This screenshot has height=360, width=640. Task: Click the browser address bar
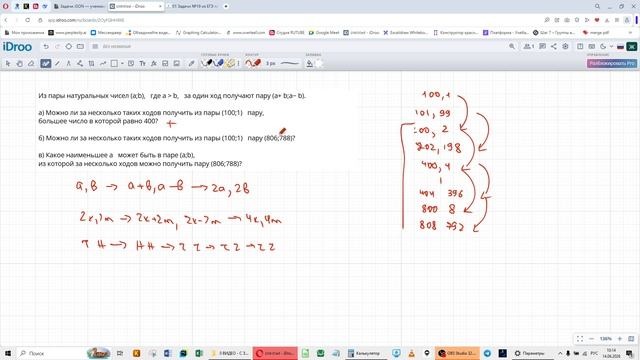coord(286,20)
